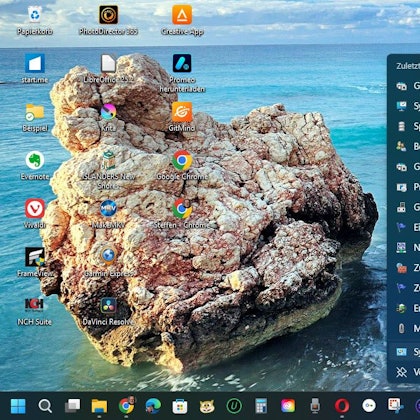Switch to Chrome in the taskbar
The height and width of the screenshot is (420, 420).
(127, 405)
